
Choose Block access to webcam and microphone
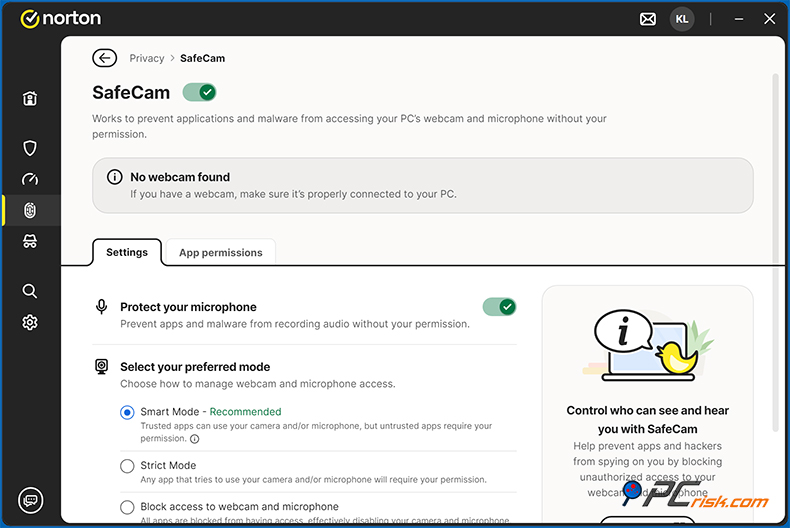[x=127, y=507]
